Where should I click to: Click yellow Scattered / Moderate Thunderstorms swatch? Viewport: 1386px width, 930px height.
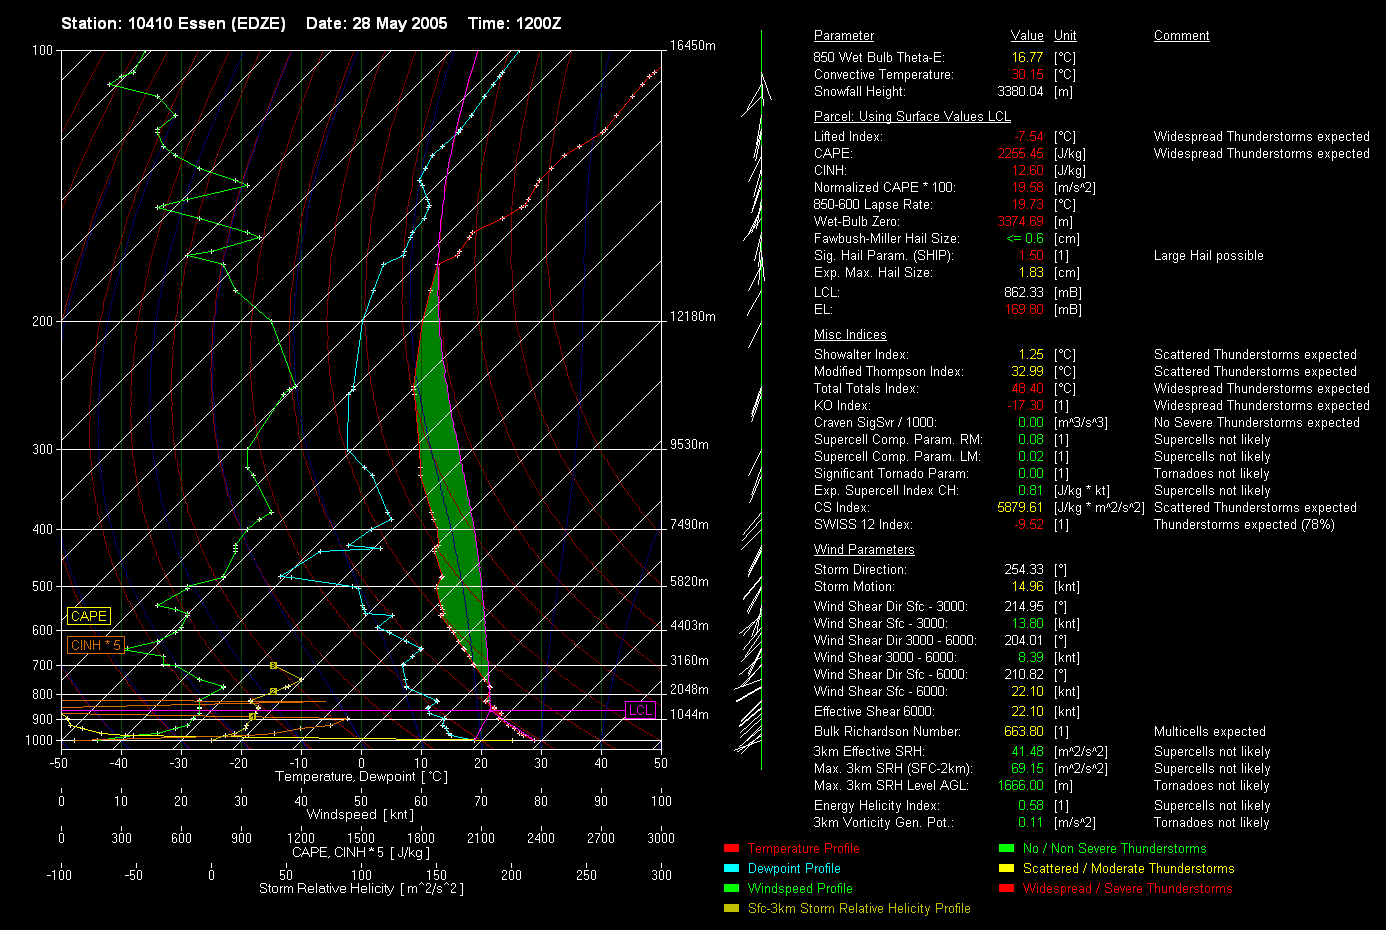[x=1006, y=868]
